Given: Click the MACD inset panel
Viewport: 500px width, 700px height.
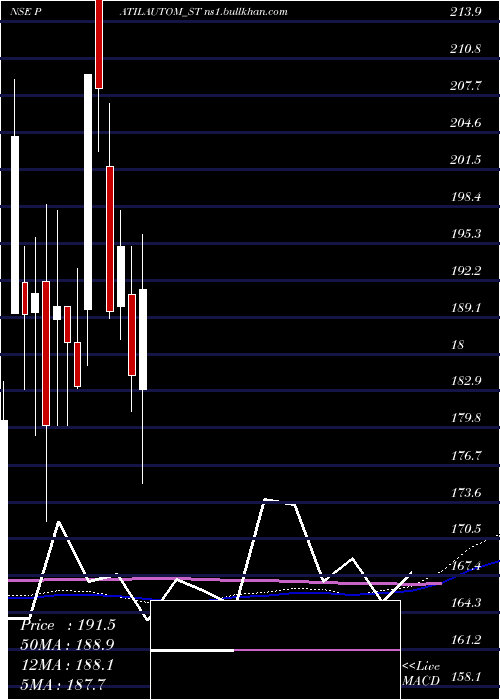Looking at the screenshot, I should [275, 650].
